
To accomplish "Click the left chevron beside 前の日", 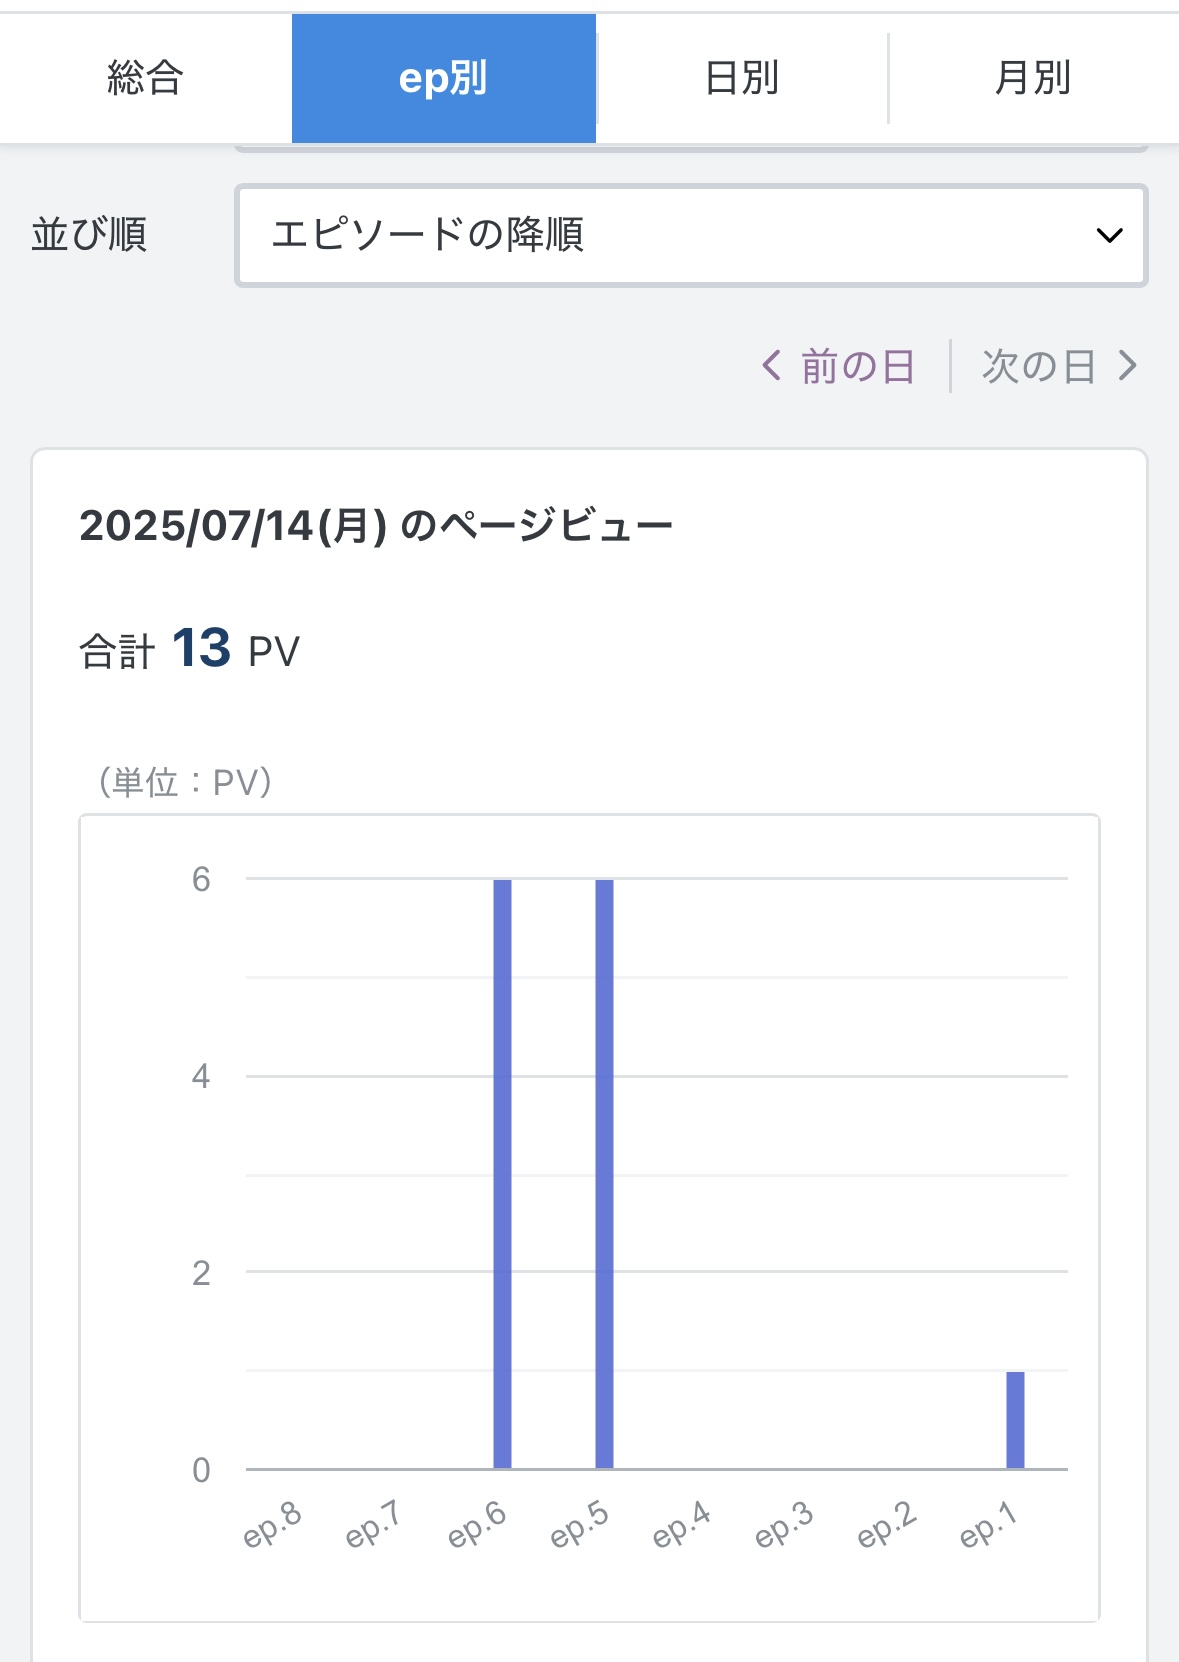I will coord(771,365).
